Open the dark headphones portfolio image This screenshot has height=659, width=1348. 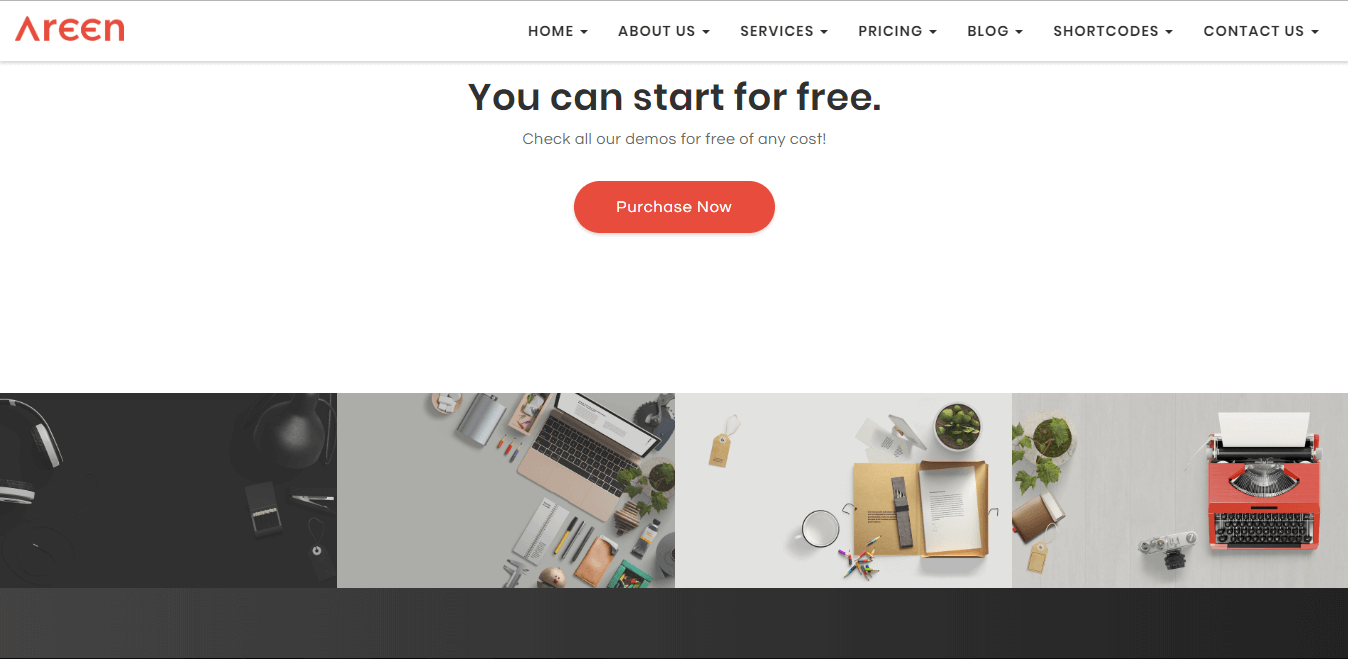[x=168, y=490]
